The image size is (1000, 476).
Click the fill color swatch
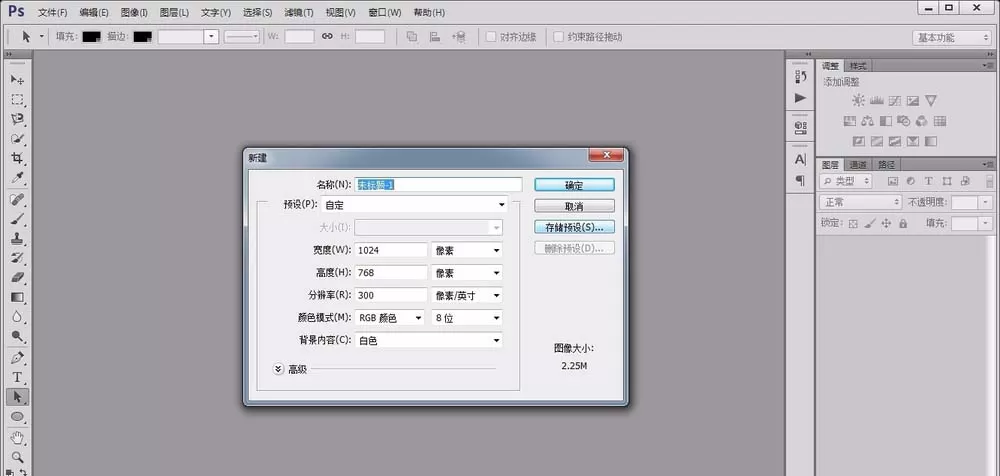91,36
